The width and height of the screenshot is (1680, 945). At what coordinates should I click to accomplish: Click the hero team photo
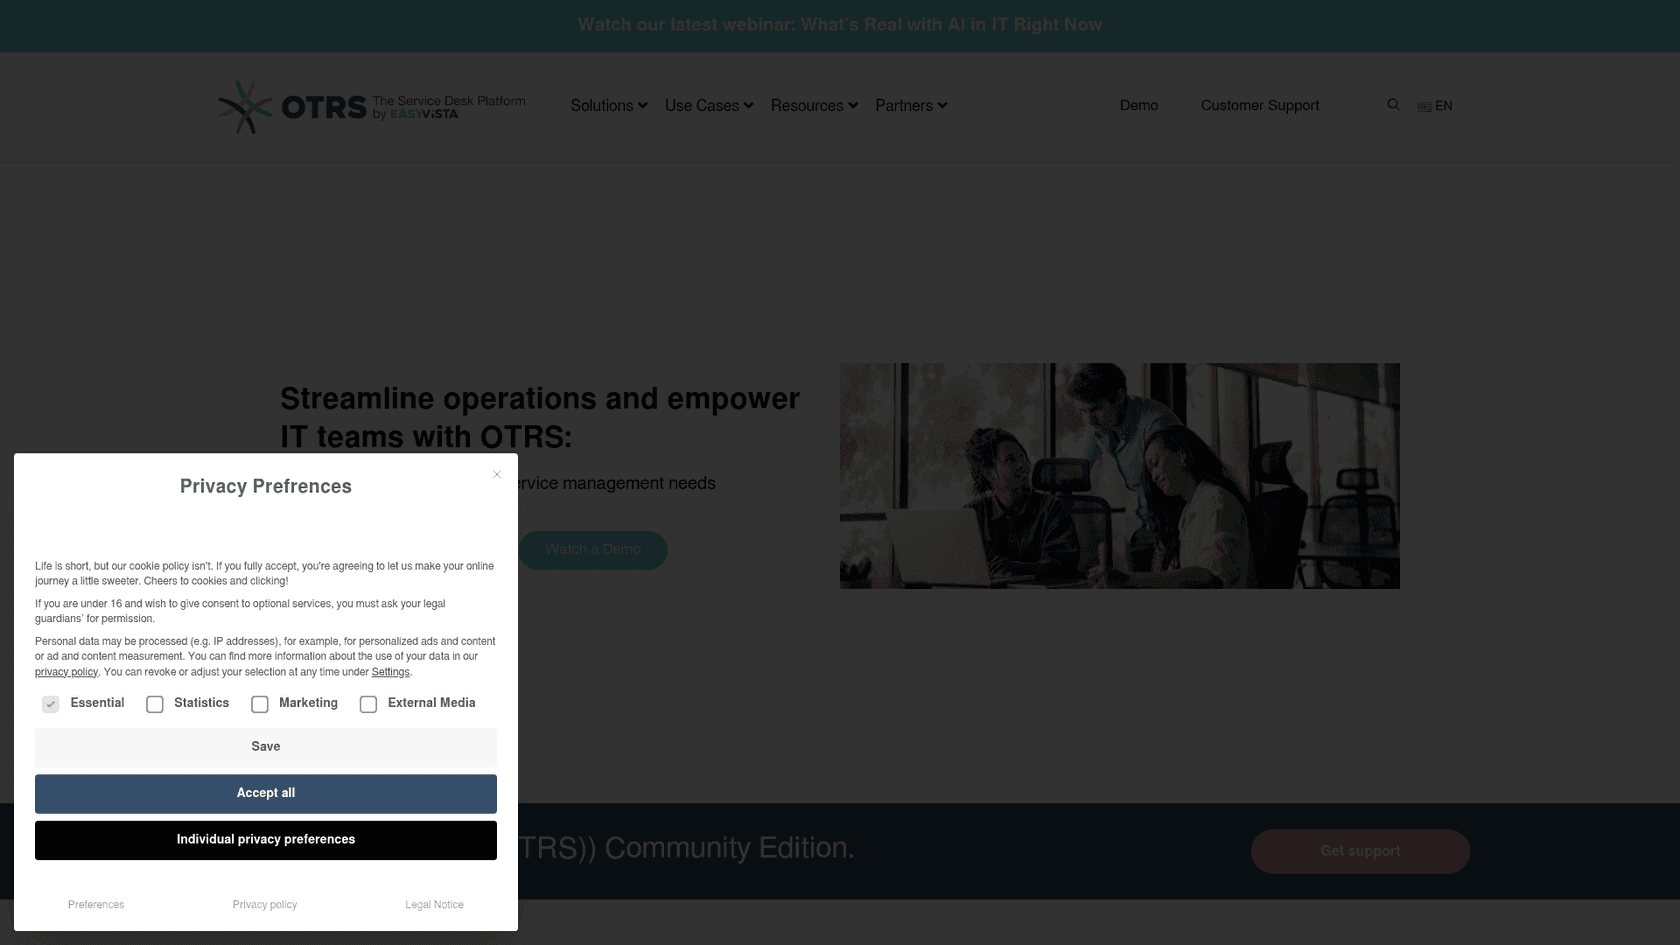point(1120,476)
